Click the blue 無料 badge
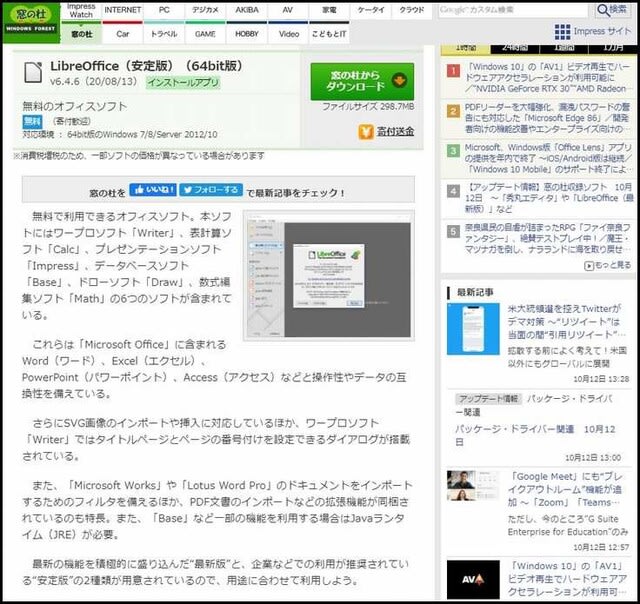 coord(32,121)
